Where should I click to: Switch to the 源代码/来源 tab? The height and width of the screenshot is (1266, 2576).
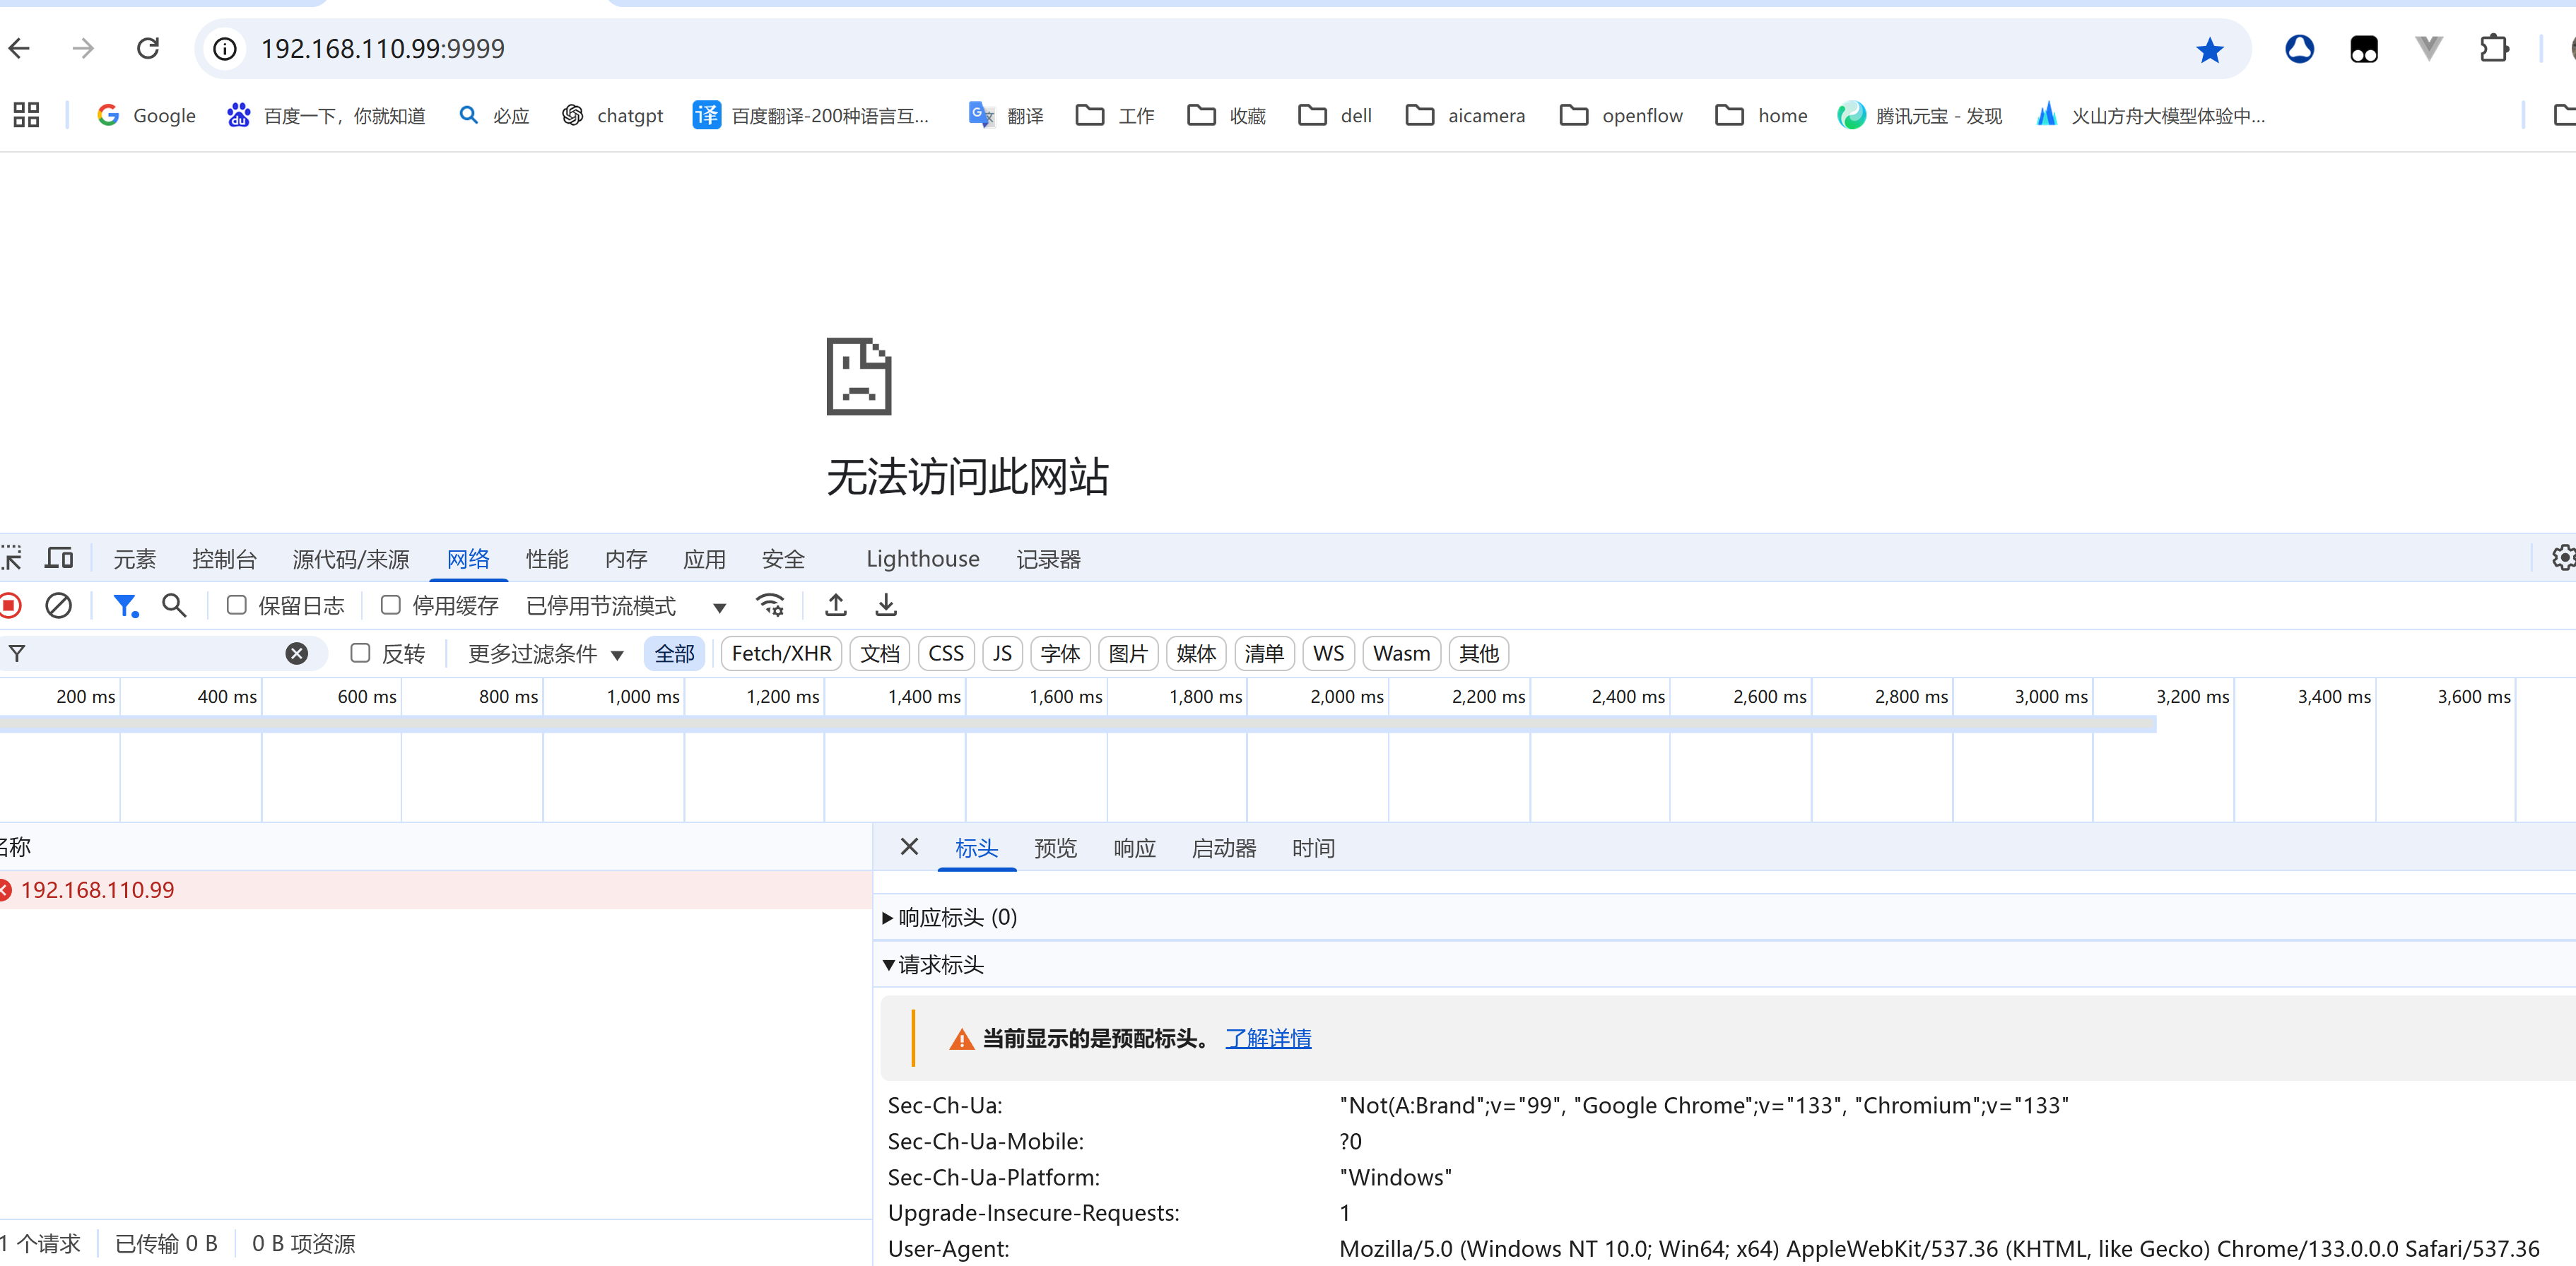(351, 559)
